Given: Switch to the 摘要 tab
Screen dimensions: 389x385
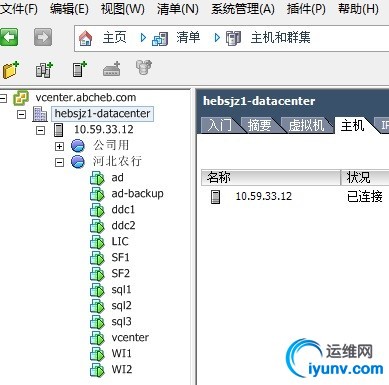Looking at the screenshot, I should [259, 126].
